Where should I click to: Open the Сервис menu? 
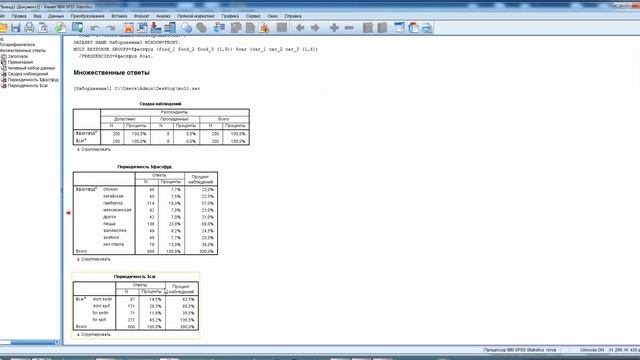click(x=253, y=16)
